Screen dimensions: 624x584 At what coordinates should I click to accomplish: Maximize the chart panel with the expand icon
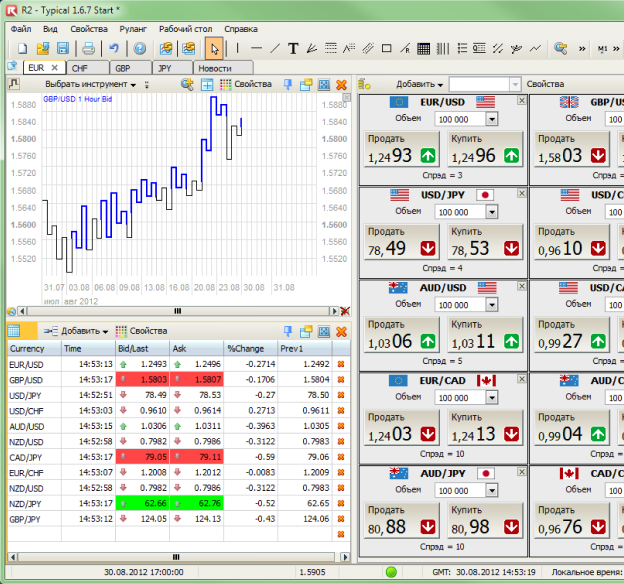(x=324, y=84)
